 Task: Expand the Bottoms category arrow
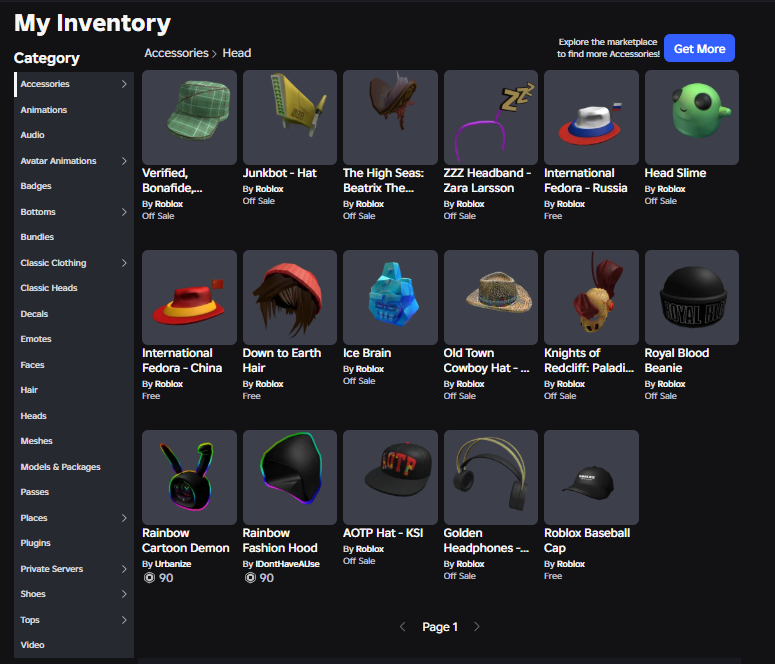[x=124, y=212]
